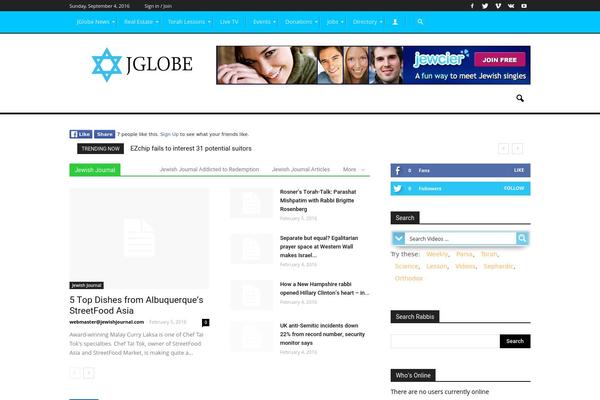Image resolution: width=600 pixels, height=400 pixels.
Task: Open the Twitter icon in top bar
Action: pyautogui.click(x=485, y=6)
